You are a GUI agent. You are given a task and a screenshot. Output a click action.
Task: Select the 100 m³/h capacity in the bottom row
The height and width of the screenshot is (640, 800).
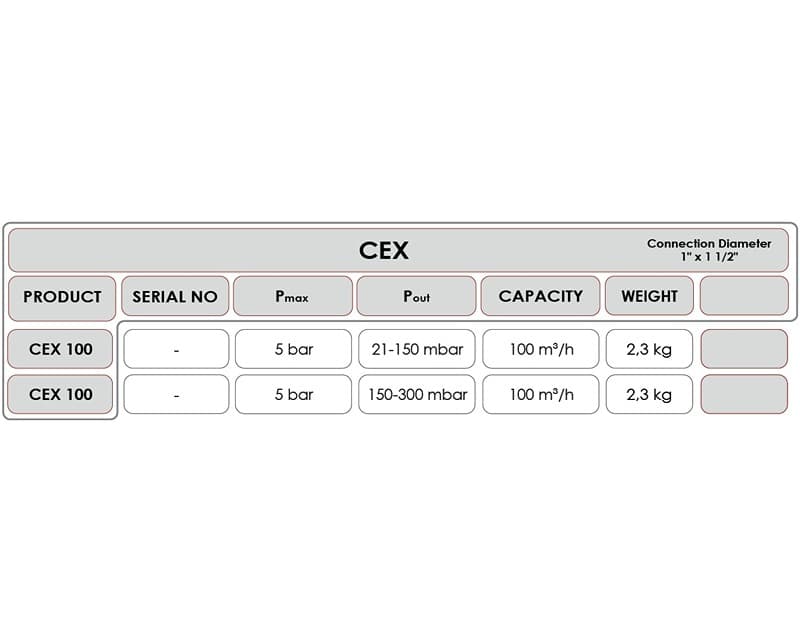point(541,394)
